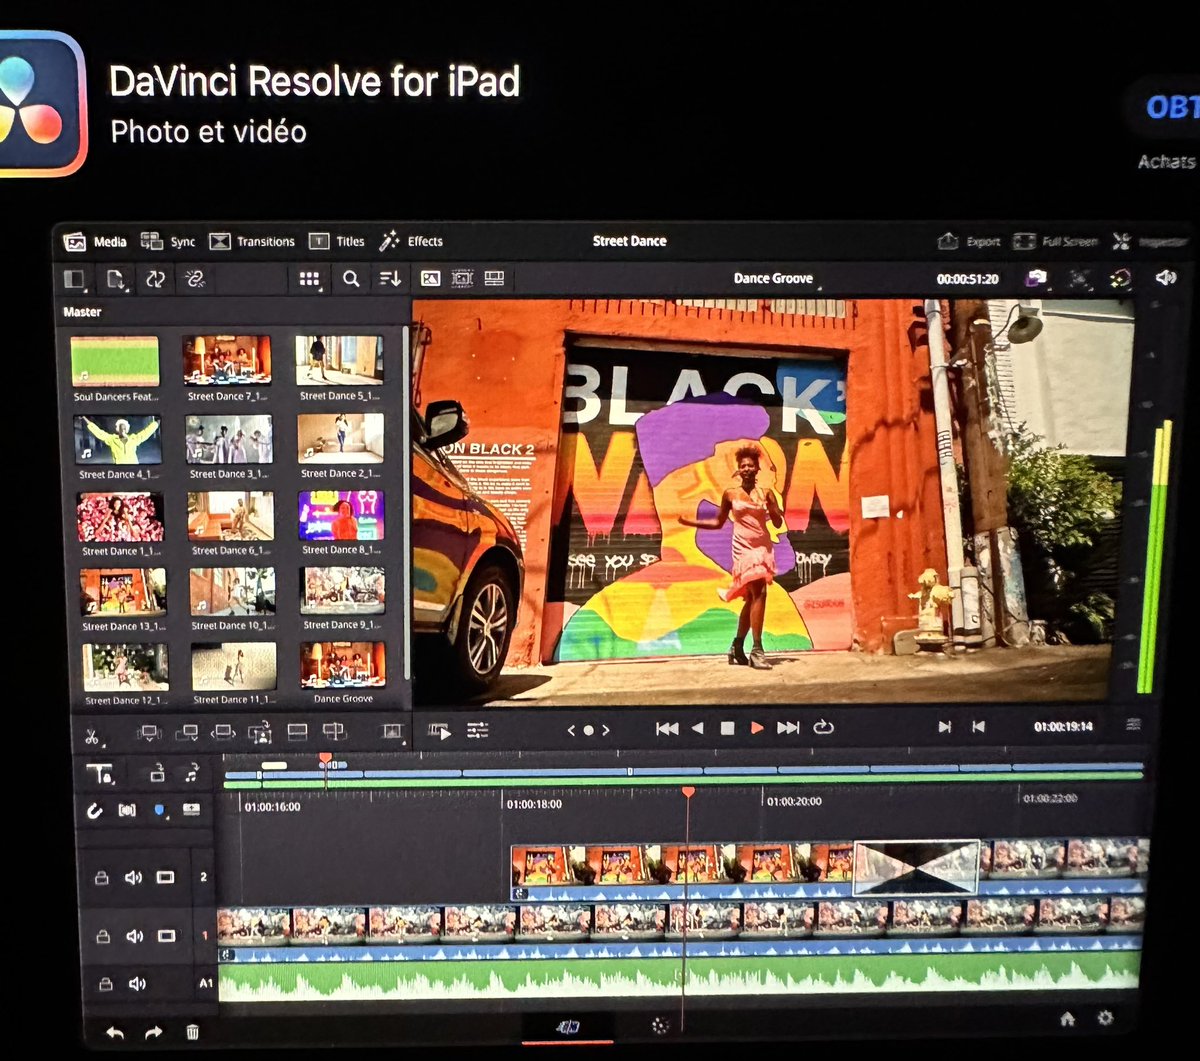Play in reverse
Viewport: 1200px width, 1061px height.
(698, 729)
